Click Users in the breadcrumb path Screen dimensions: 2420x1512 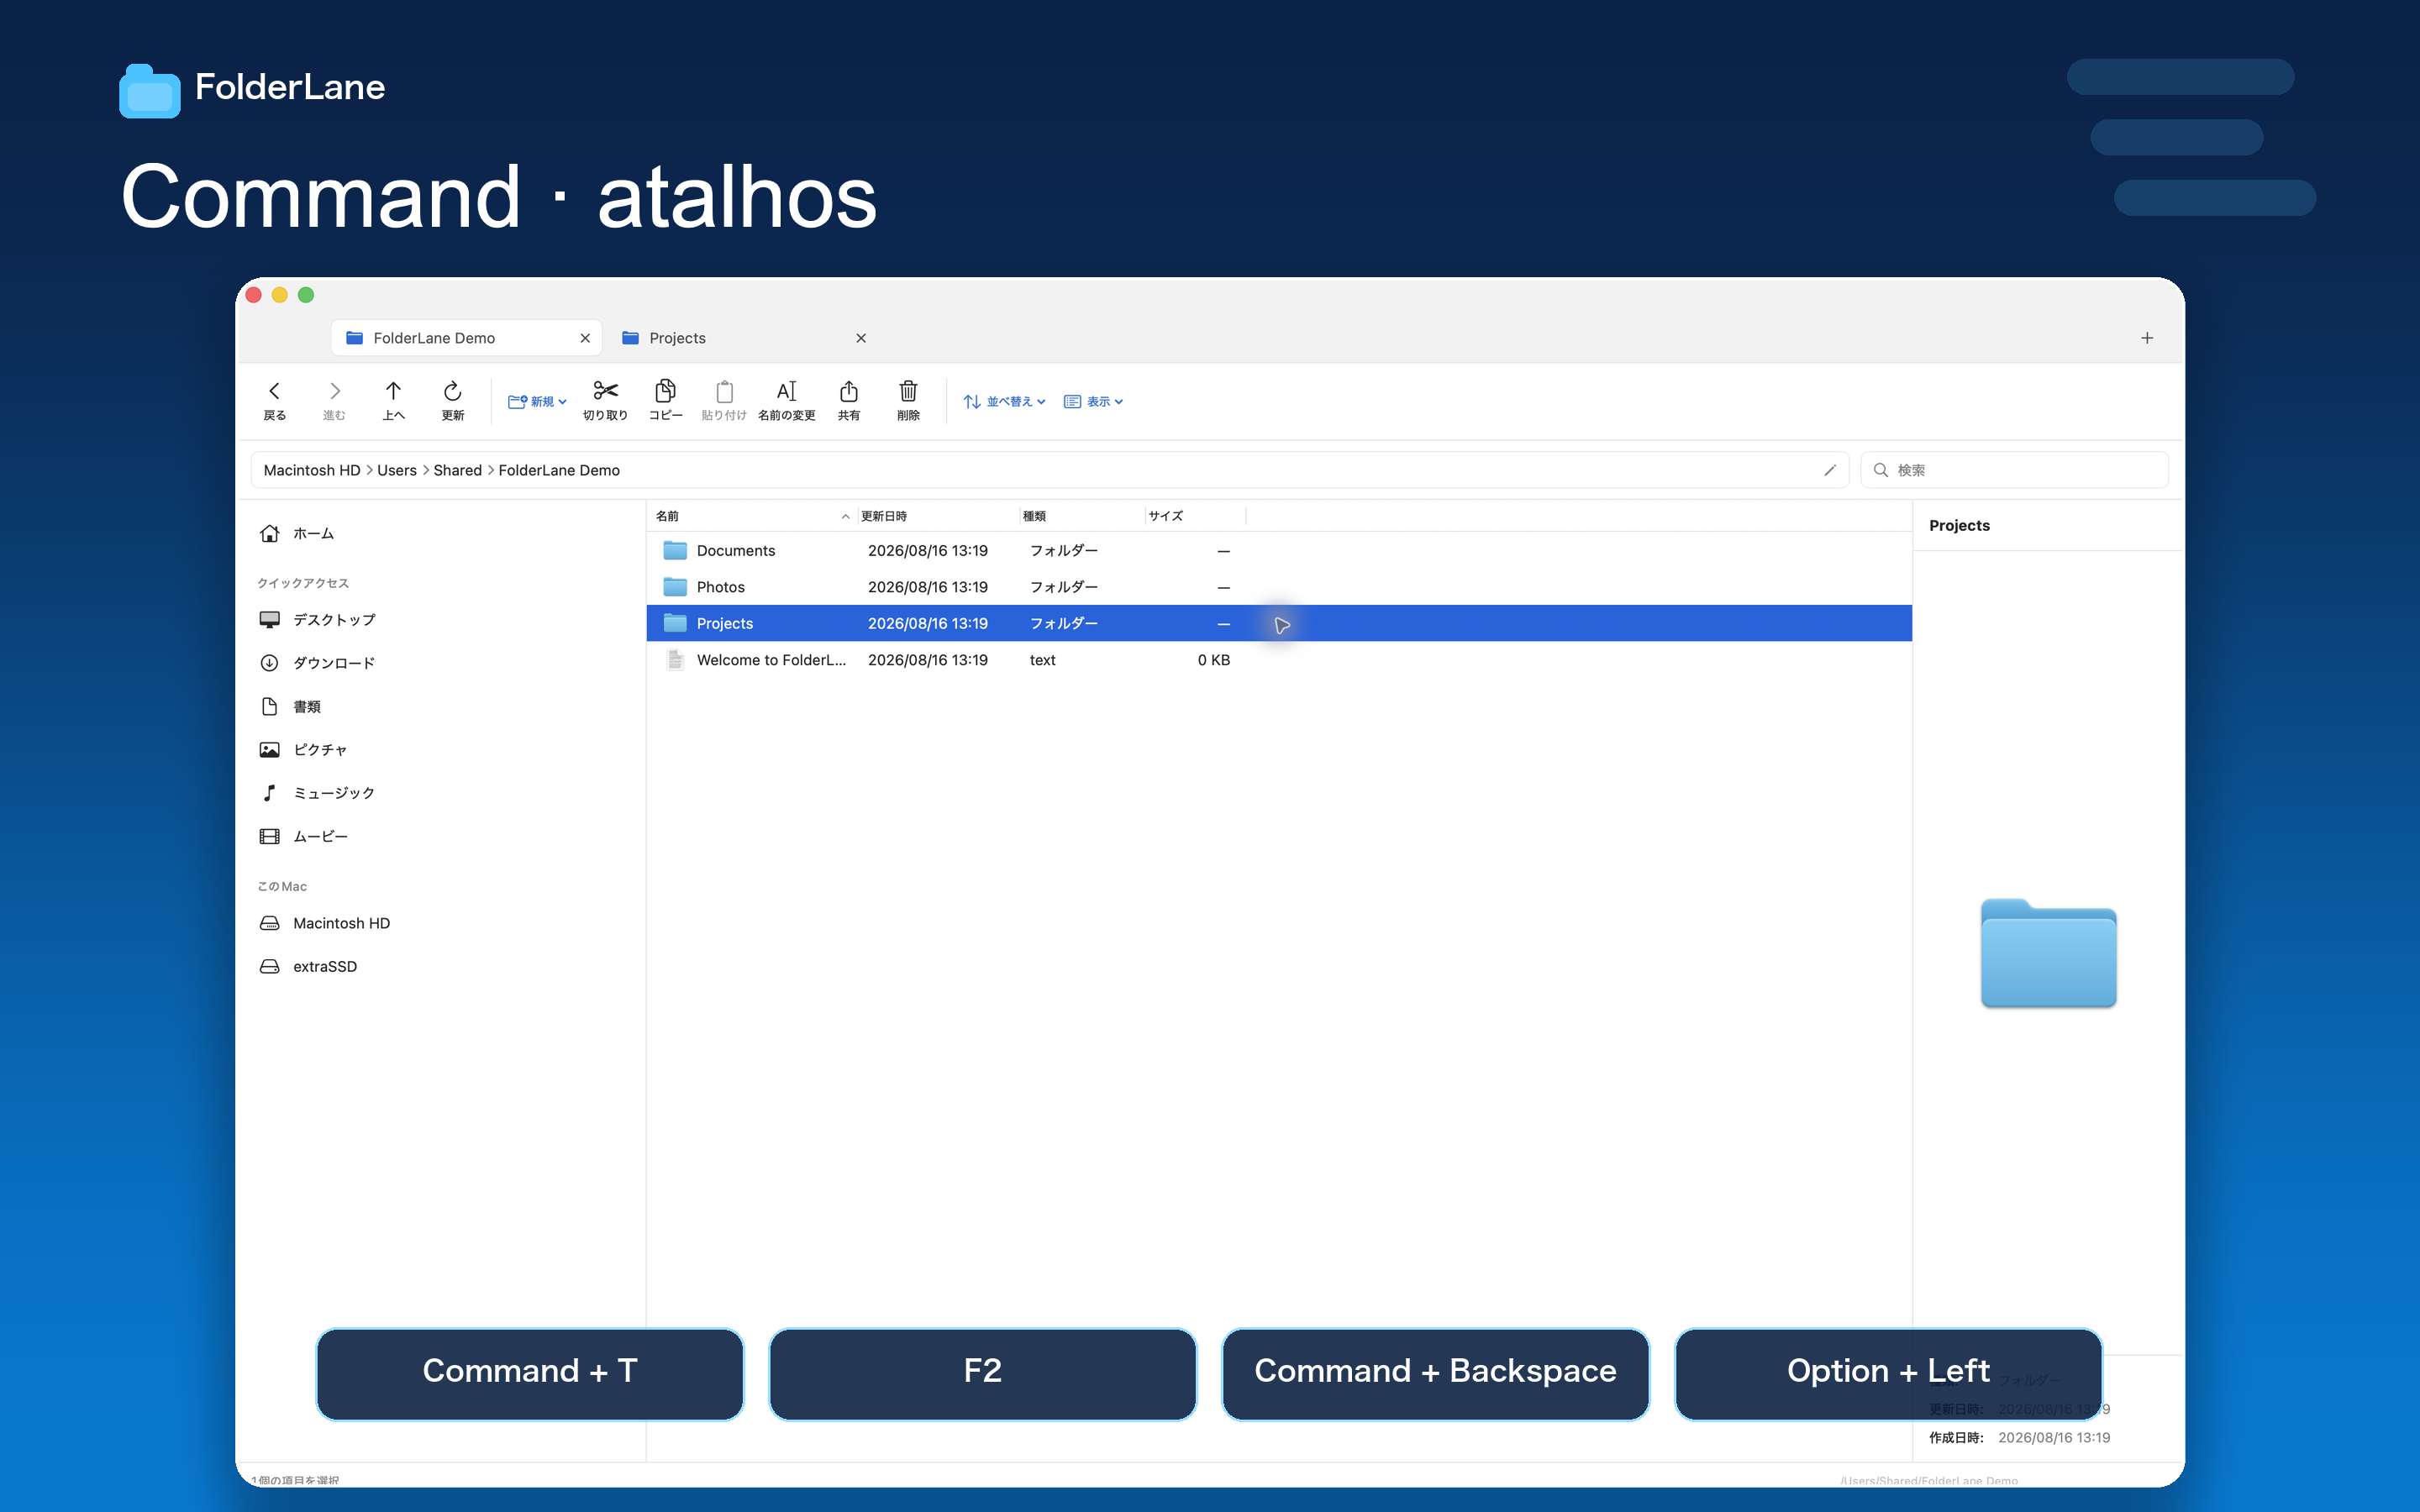click(397, 470)
